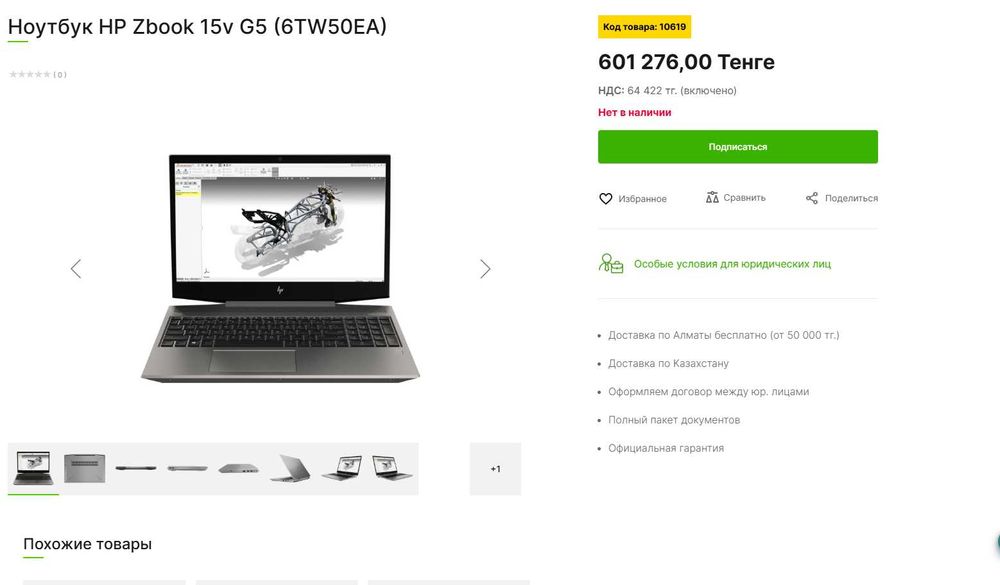The height and width of the screenshot is (585, 1000).
Task: Click the legal entities briefcase icon
Action: 610,263
